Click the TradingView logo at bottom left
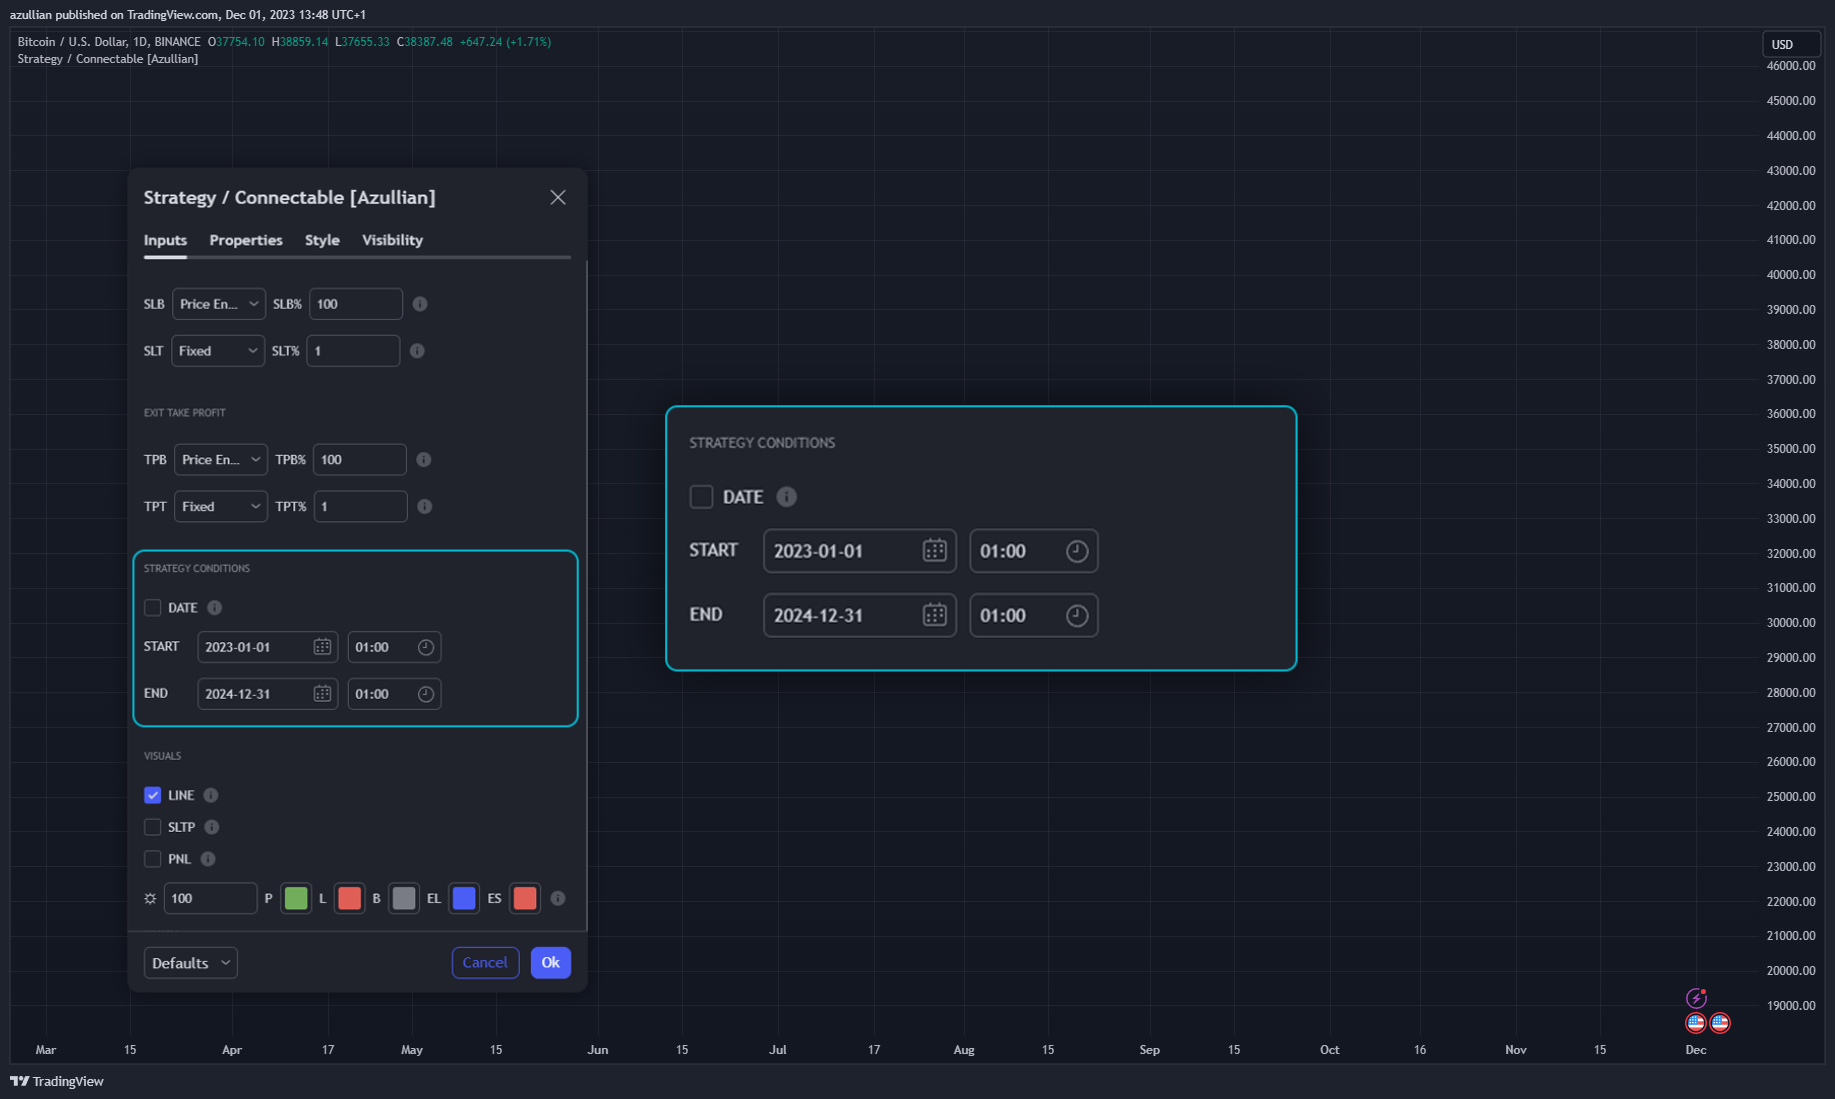The height and width of the screenshot is (1099, 1835). [x=57, y=1081]
